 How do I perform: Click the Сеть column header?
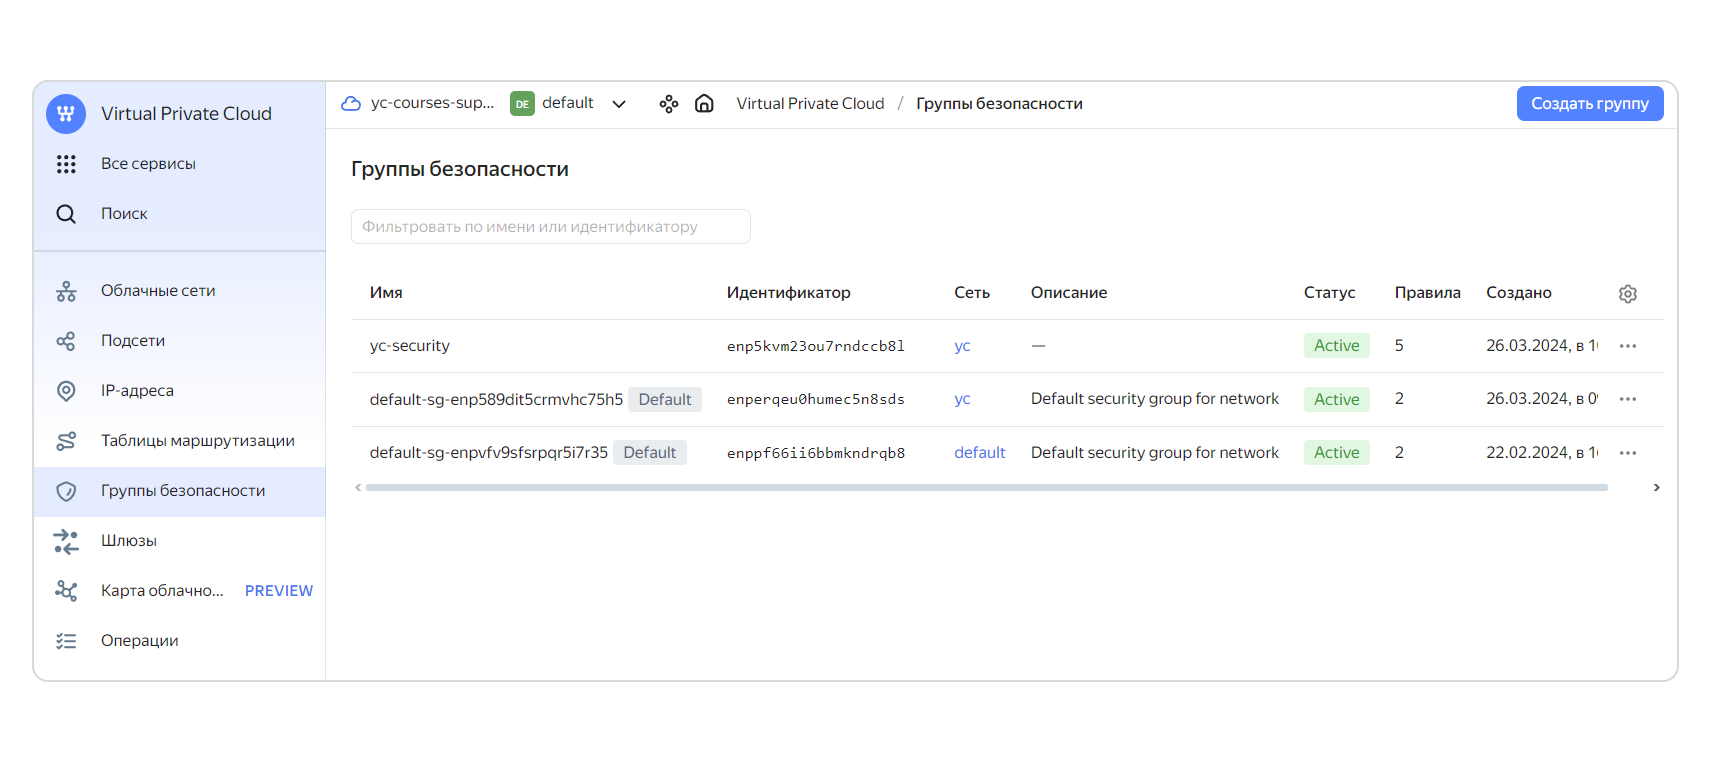coord(972,293)
